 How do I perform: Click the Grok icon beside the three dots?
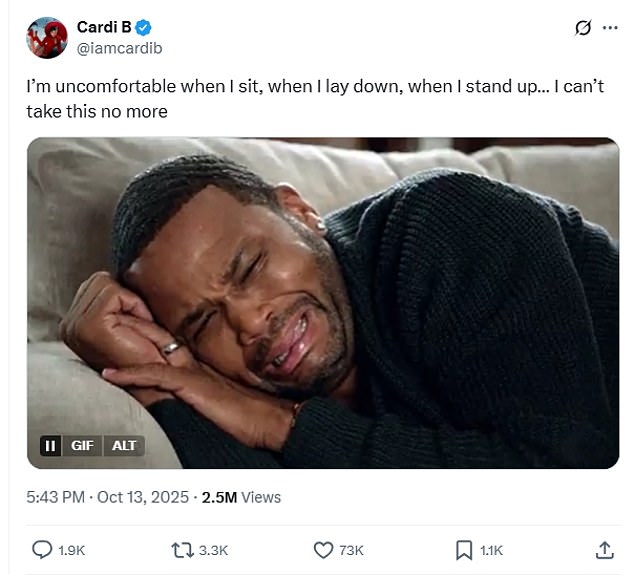click(583, 28)
